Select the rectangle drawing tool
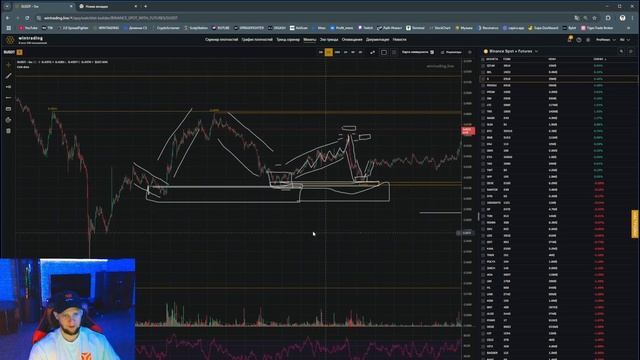Screen dimensions: 640x360 coord(8,109)
